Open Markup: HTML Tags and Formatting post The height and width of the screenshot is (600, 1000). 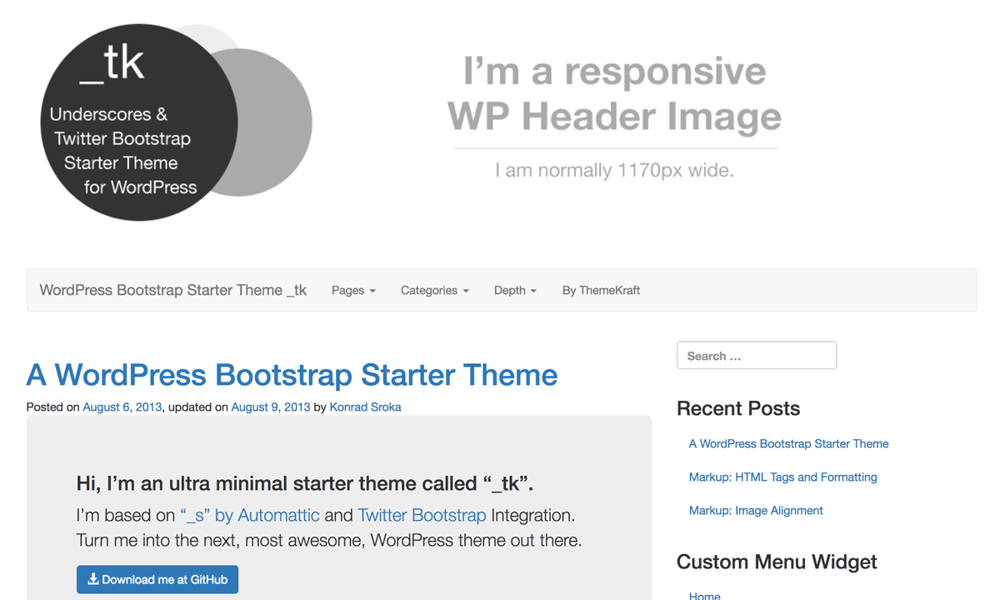tap(782, 477)
